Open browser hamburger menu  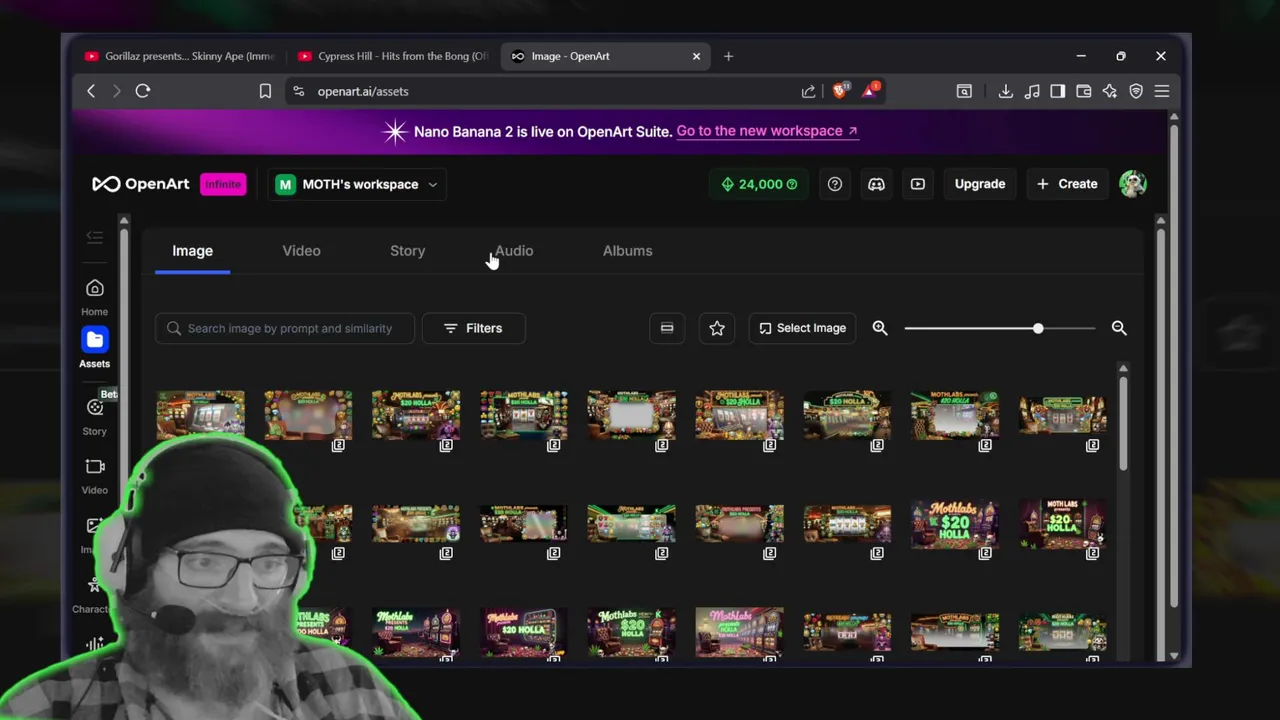(1162, 91)
